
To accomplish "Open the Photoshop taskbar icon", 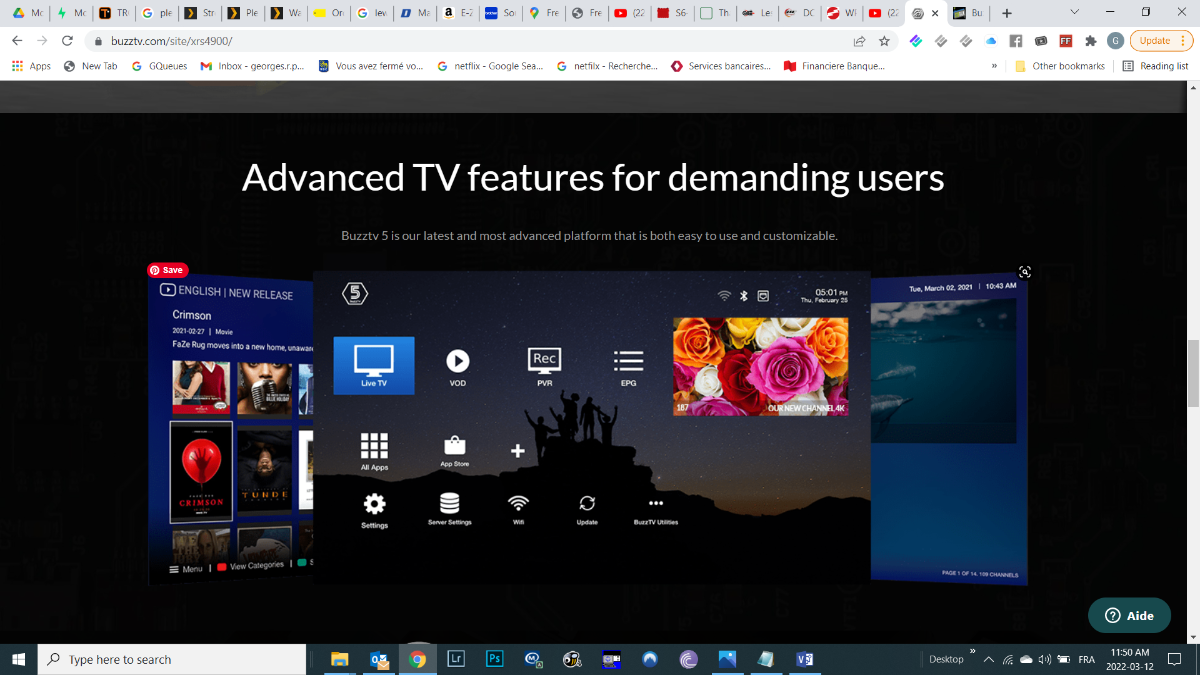I will coord(494,659).
